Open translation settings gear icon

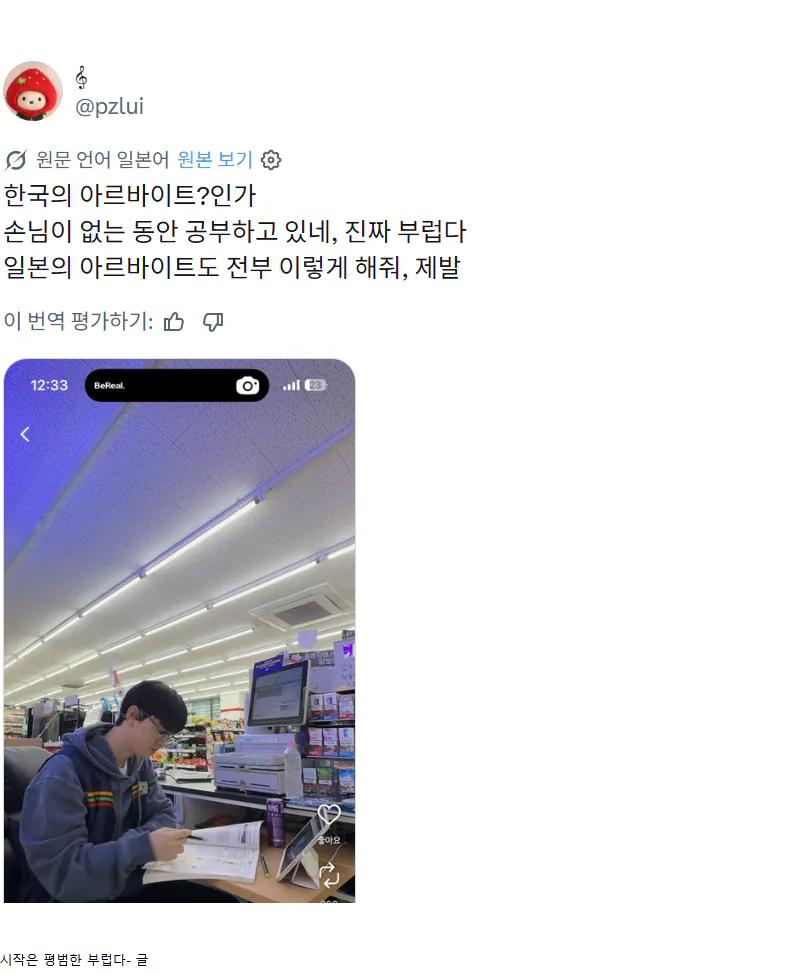271,160
